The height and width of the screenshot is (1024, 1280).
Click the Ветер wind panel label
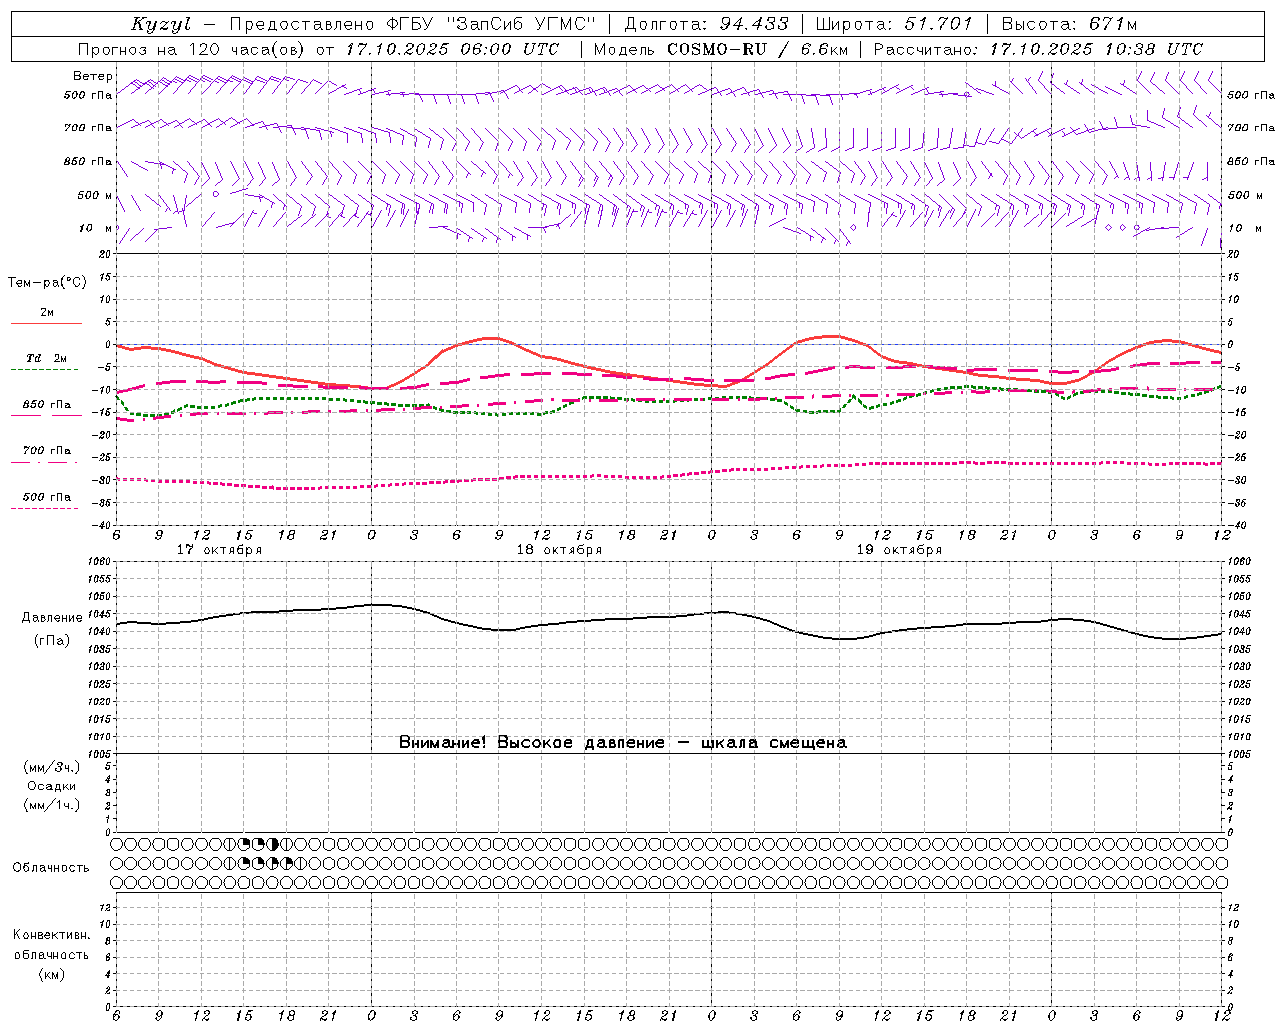pos(92,76)
